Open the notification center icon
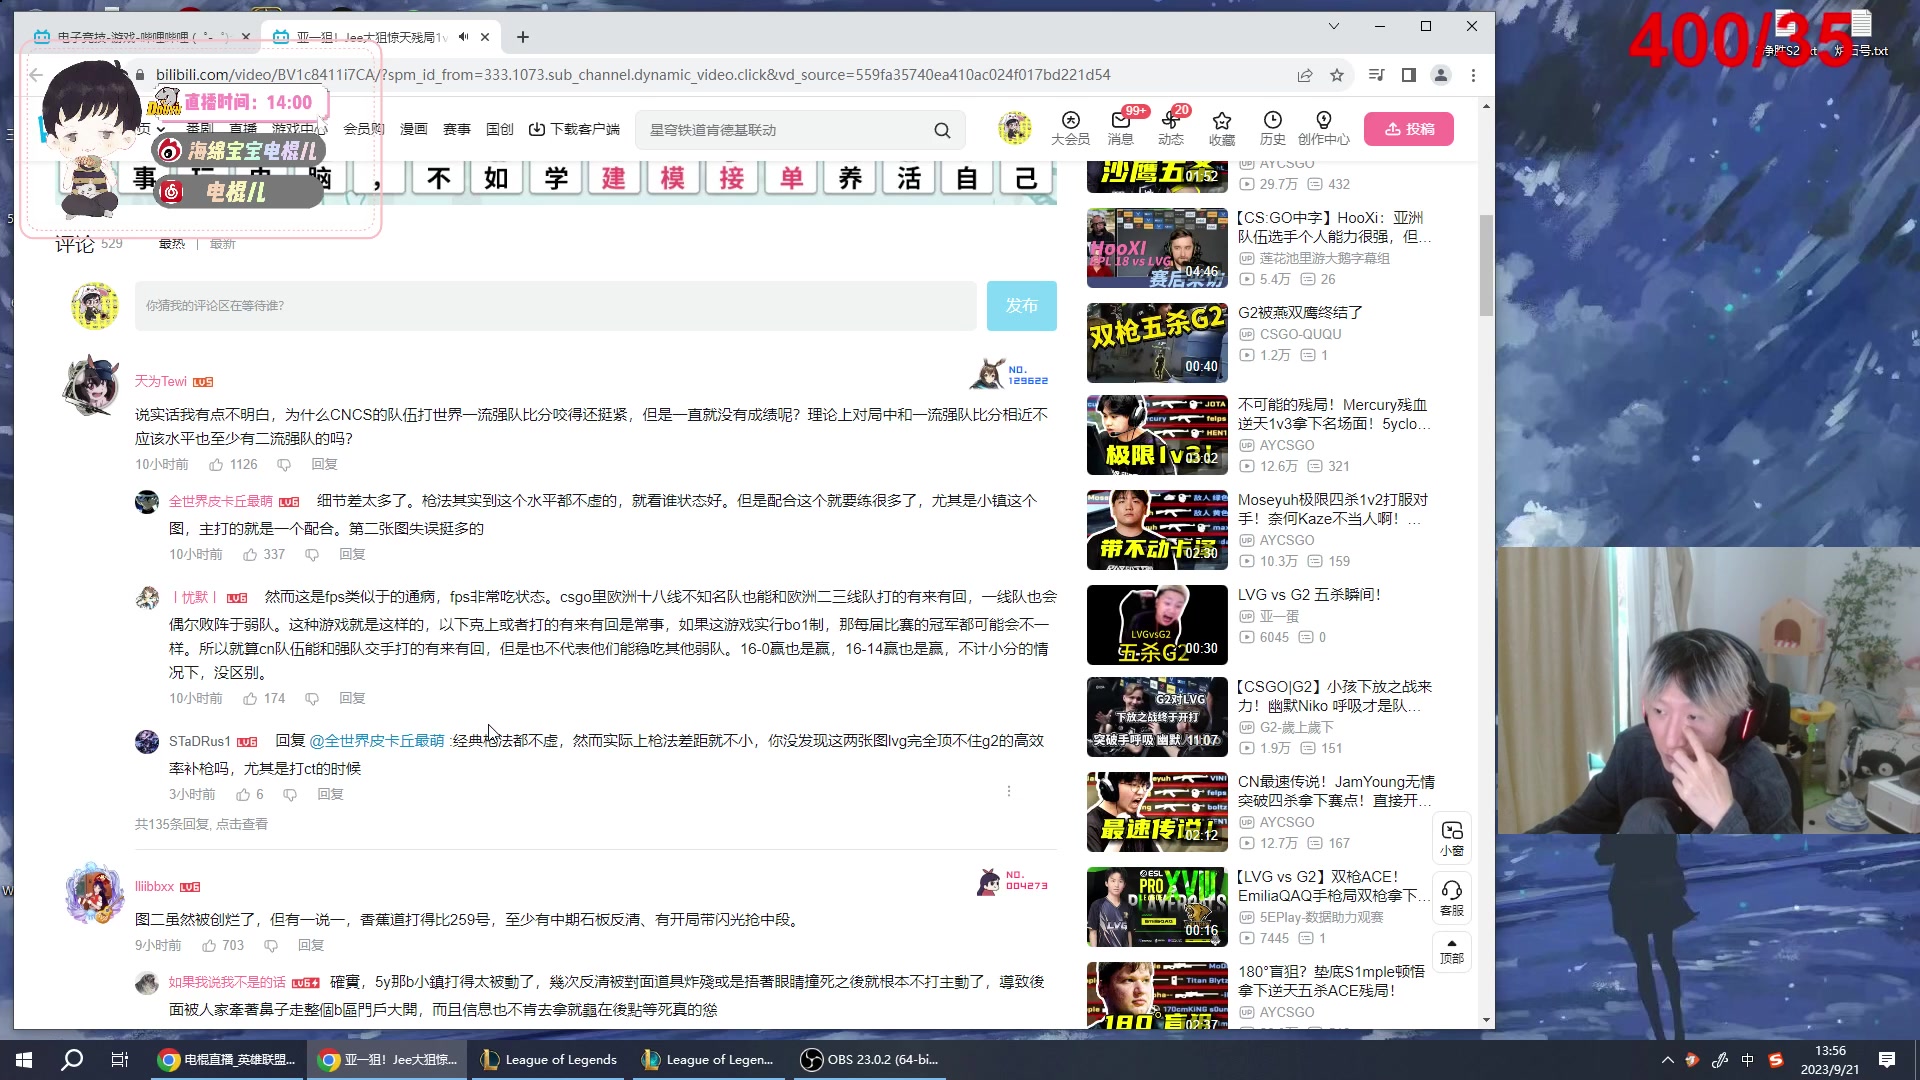The height and width of the screenshot is (1080, 1920). 1887,1060
